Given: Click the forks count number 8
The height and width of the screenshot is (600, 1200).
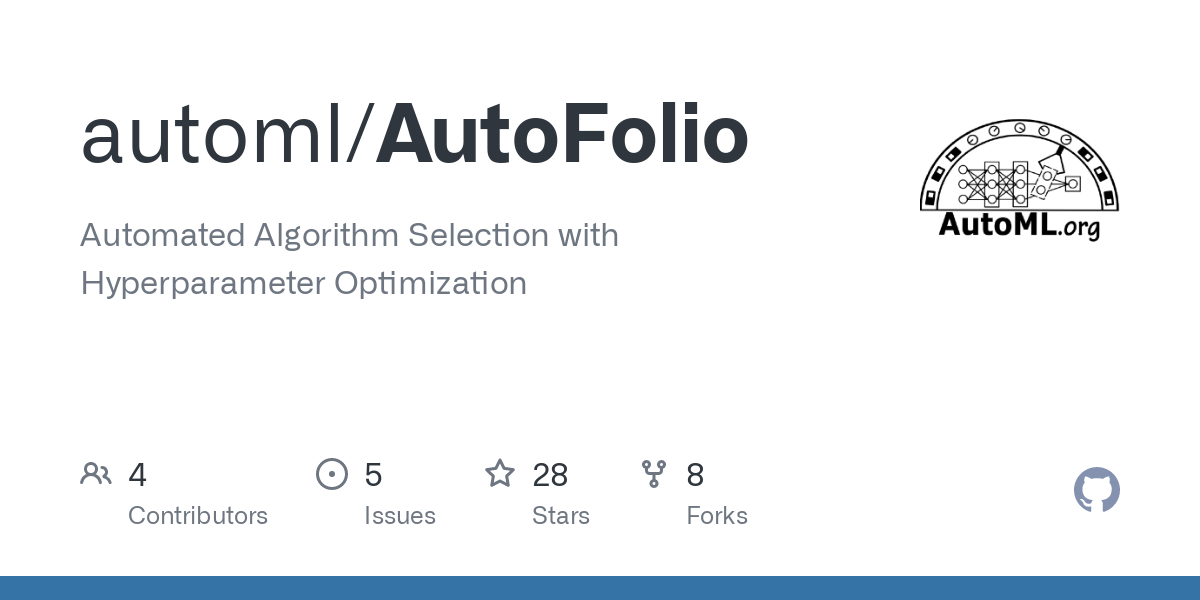Looking at the screenshot, I should point(695,475).
